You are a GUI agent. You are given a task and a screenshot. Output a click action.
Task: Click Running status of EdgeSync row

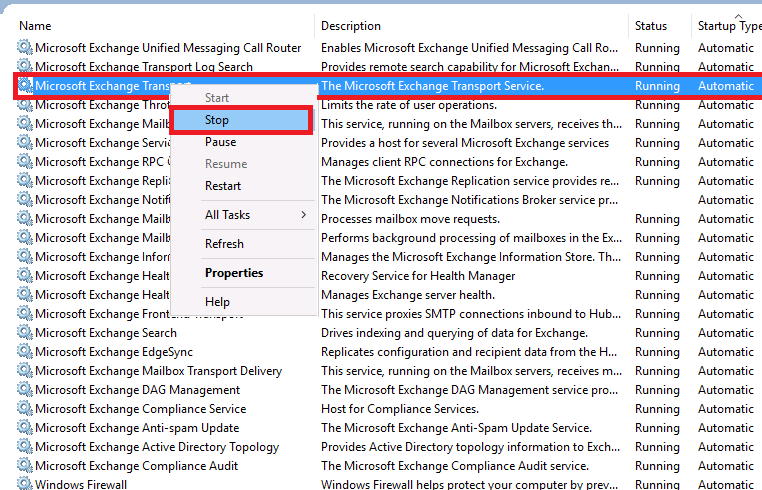point(657,352)
